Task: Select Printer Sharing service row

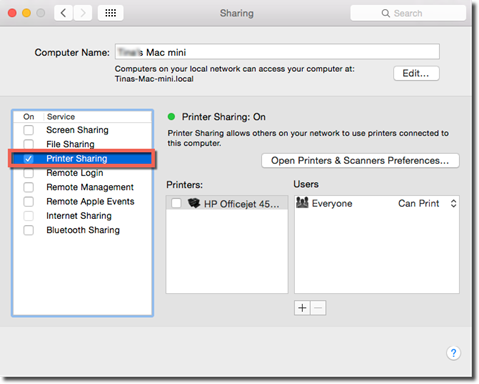Action: click(x=82, y=159)
